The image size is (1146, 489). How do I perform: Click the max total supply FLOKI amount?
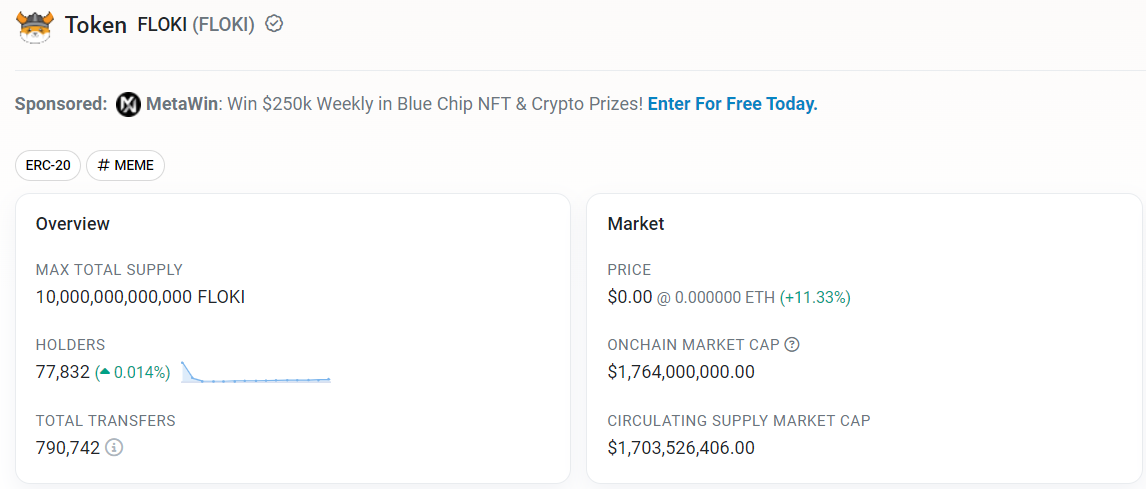click(140, 297)
